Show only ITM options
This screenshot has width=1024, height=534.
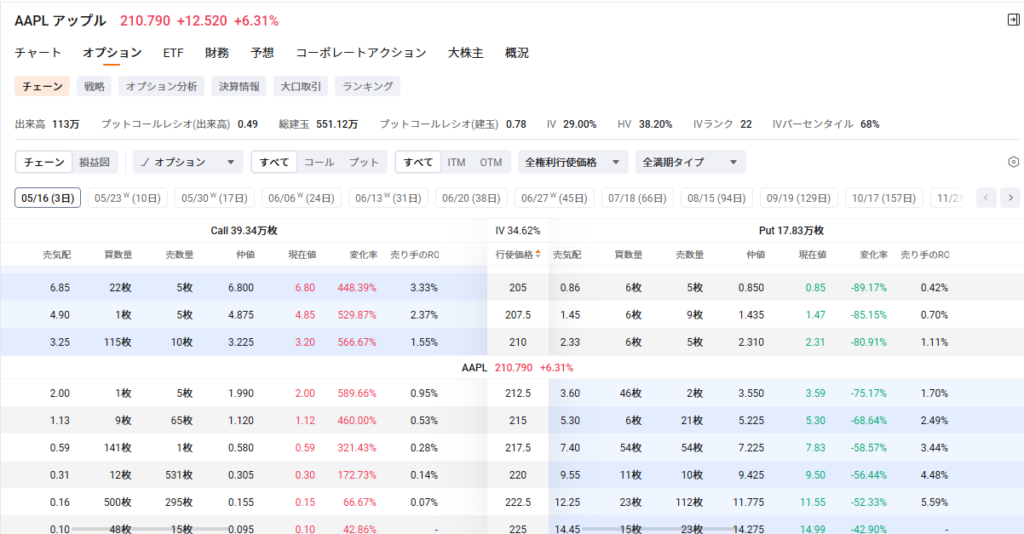[456, 162]
